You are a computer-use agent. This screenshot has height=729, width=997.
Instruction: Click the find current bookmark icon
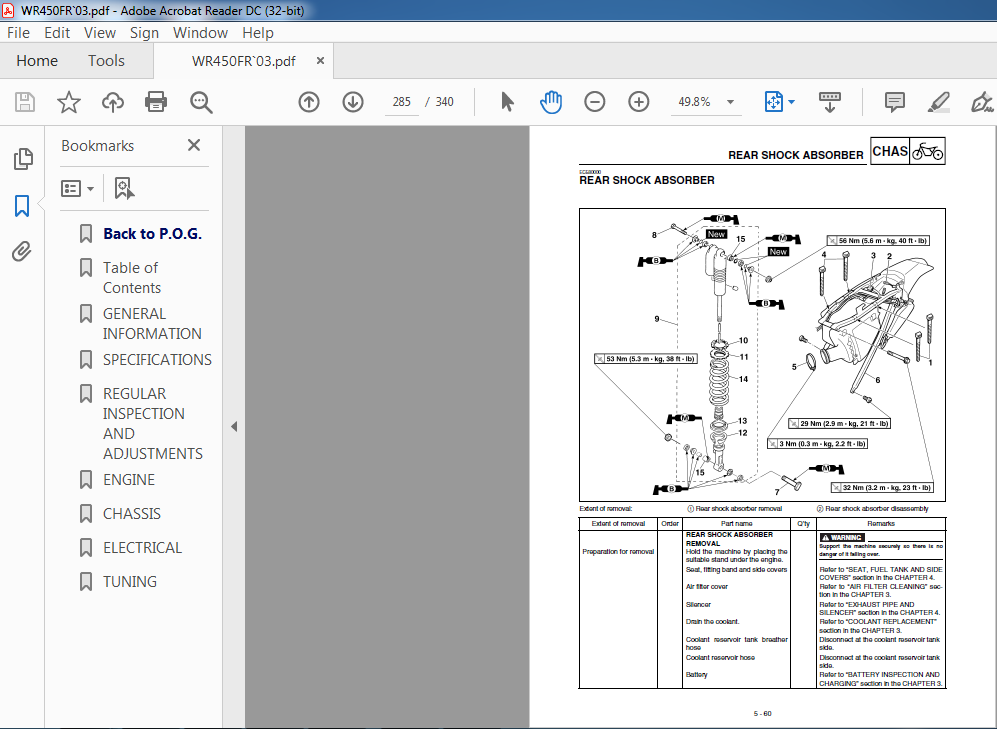pyautogui.click(x=124, y=188)
